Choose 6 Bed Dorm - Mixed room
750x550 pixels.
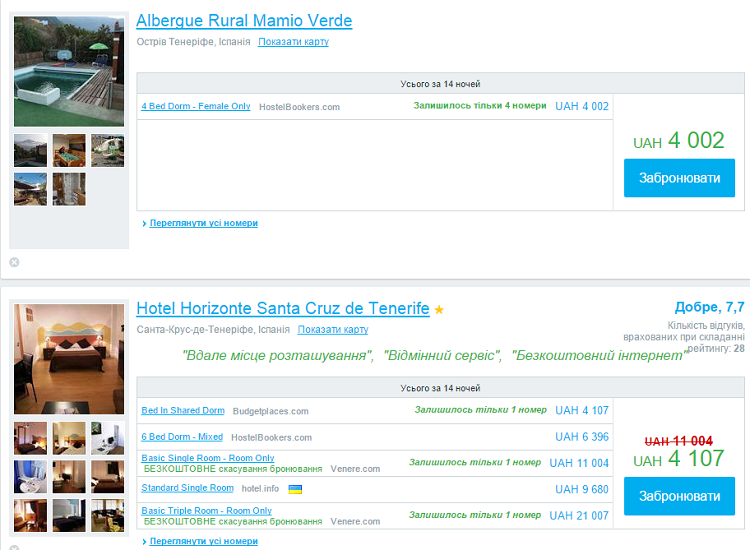182,437
